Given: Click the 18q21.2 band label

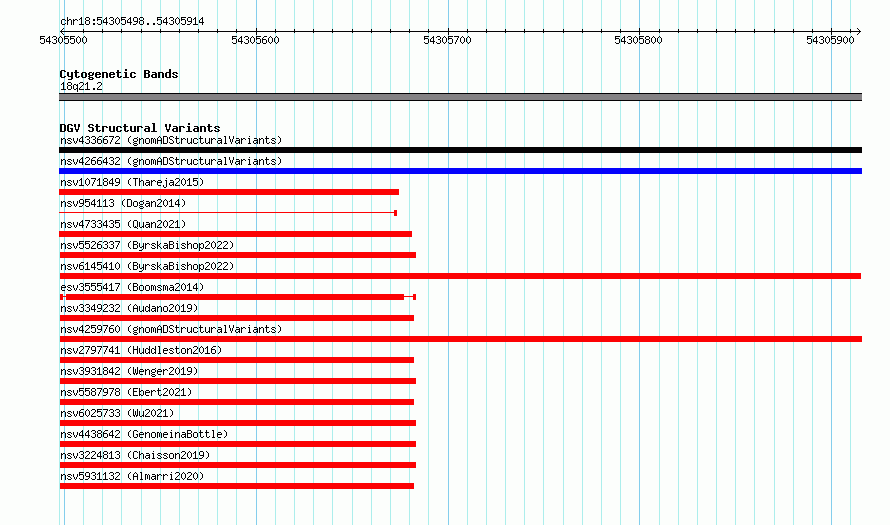Looking at the screenshot, I should (81, 86).
